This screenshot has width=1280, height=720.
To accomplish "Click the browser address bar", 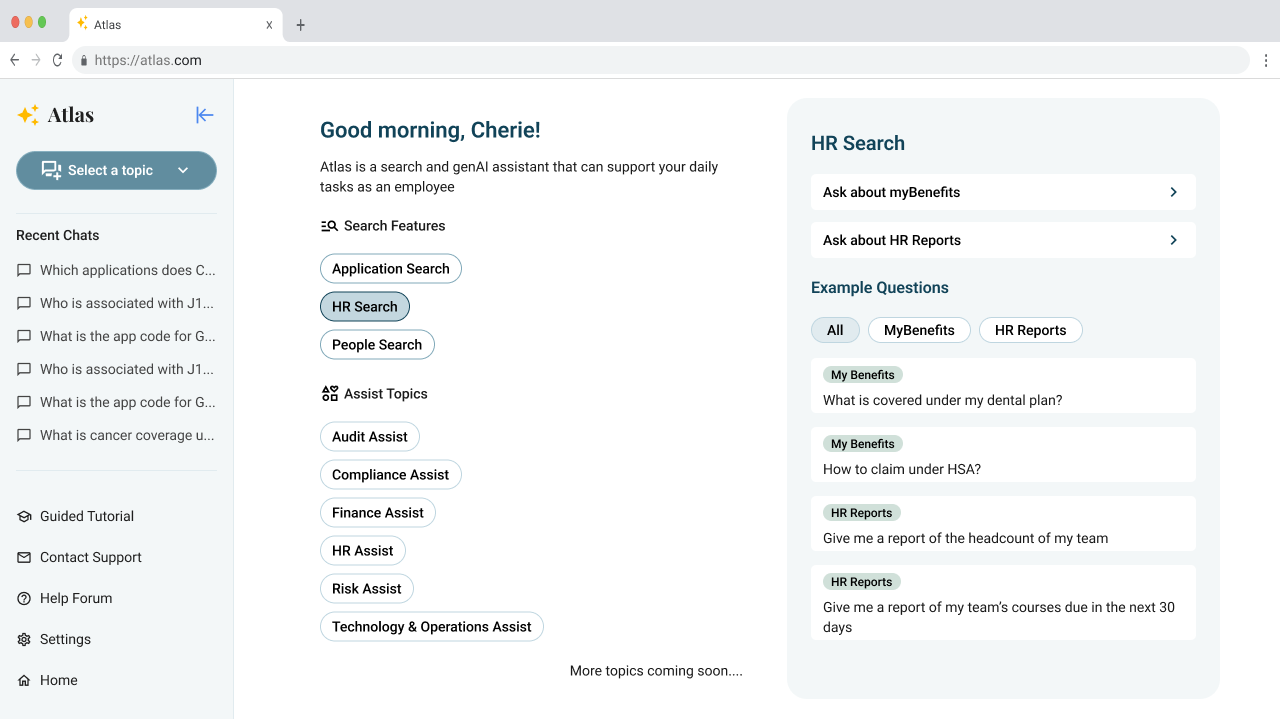I will point(660,60).
